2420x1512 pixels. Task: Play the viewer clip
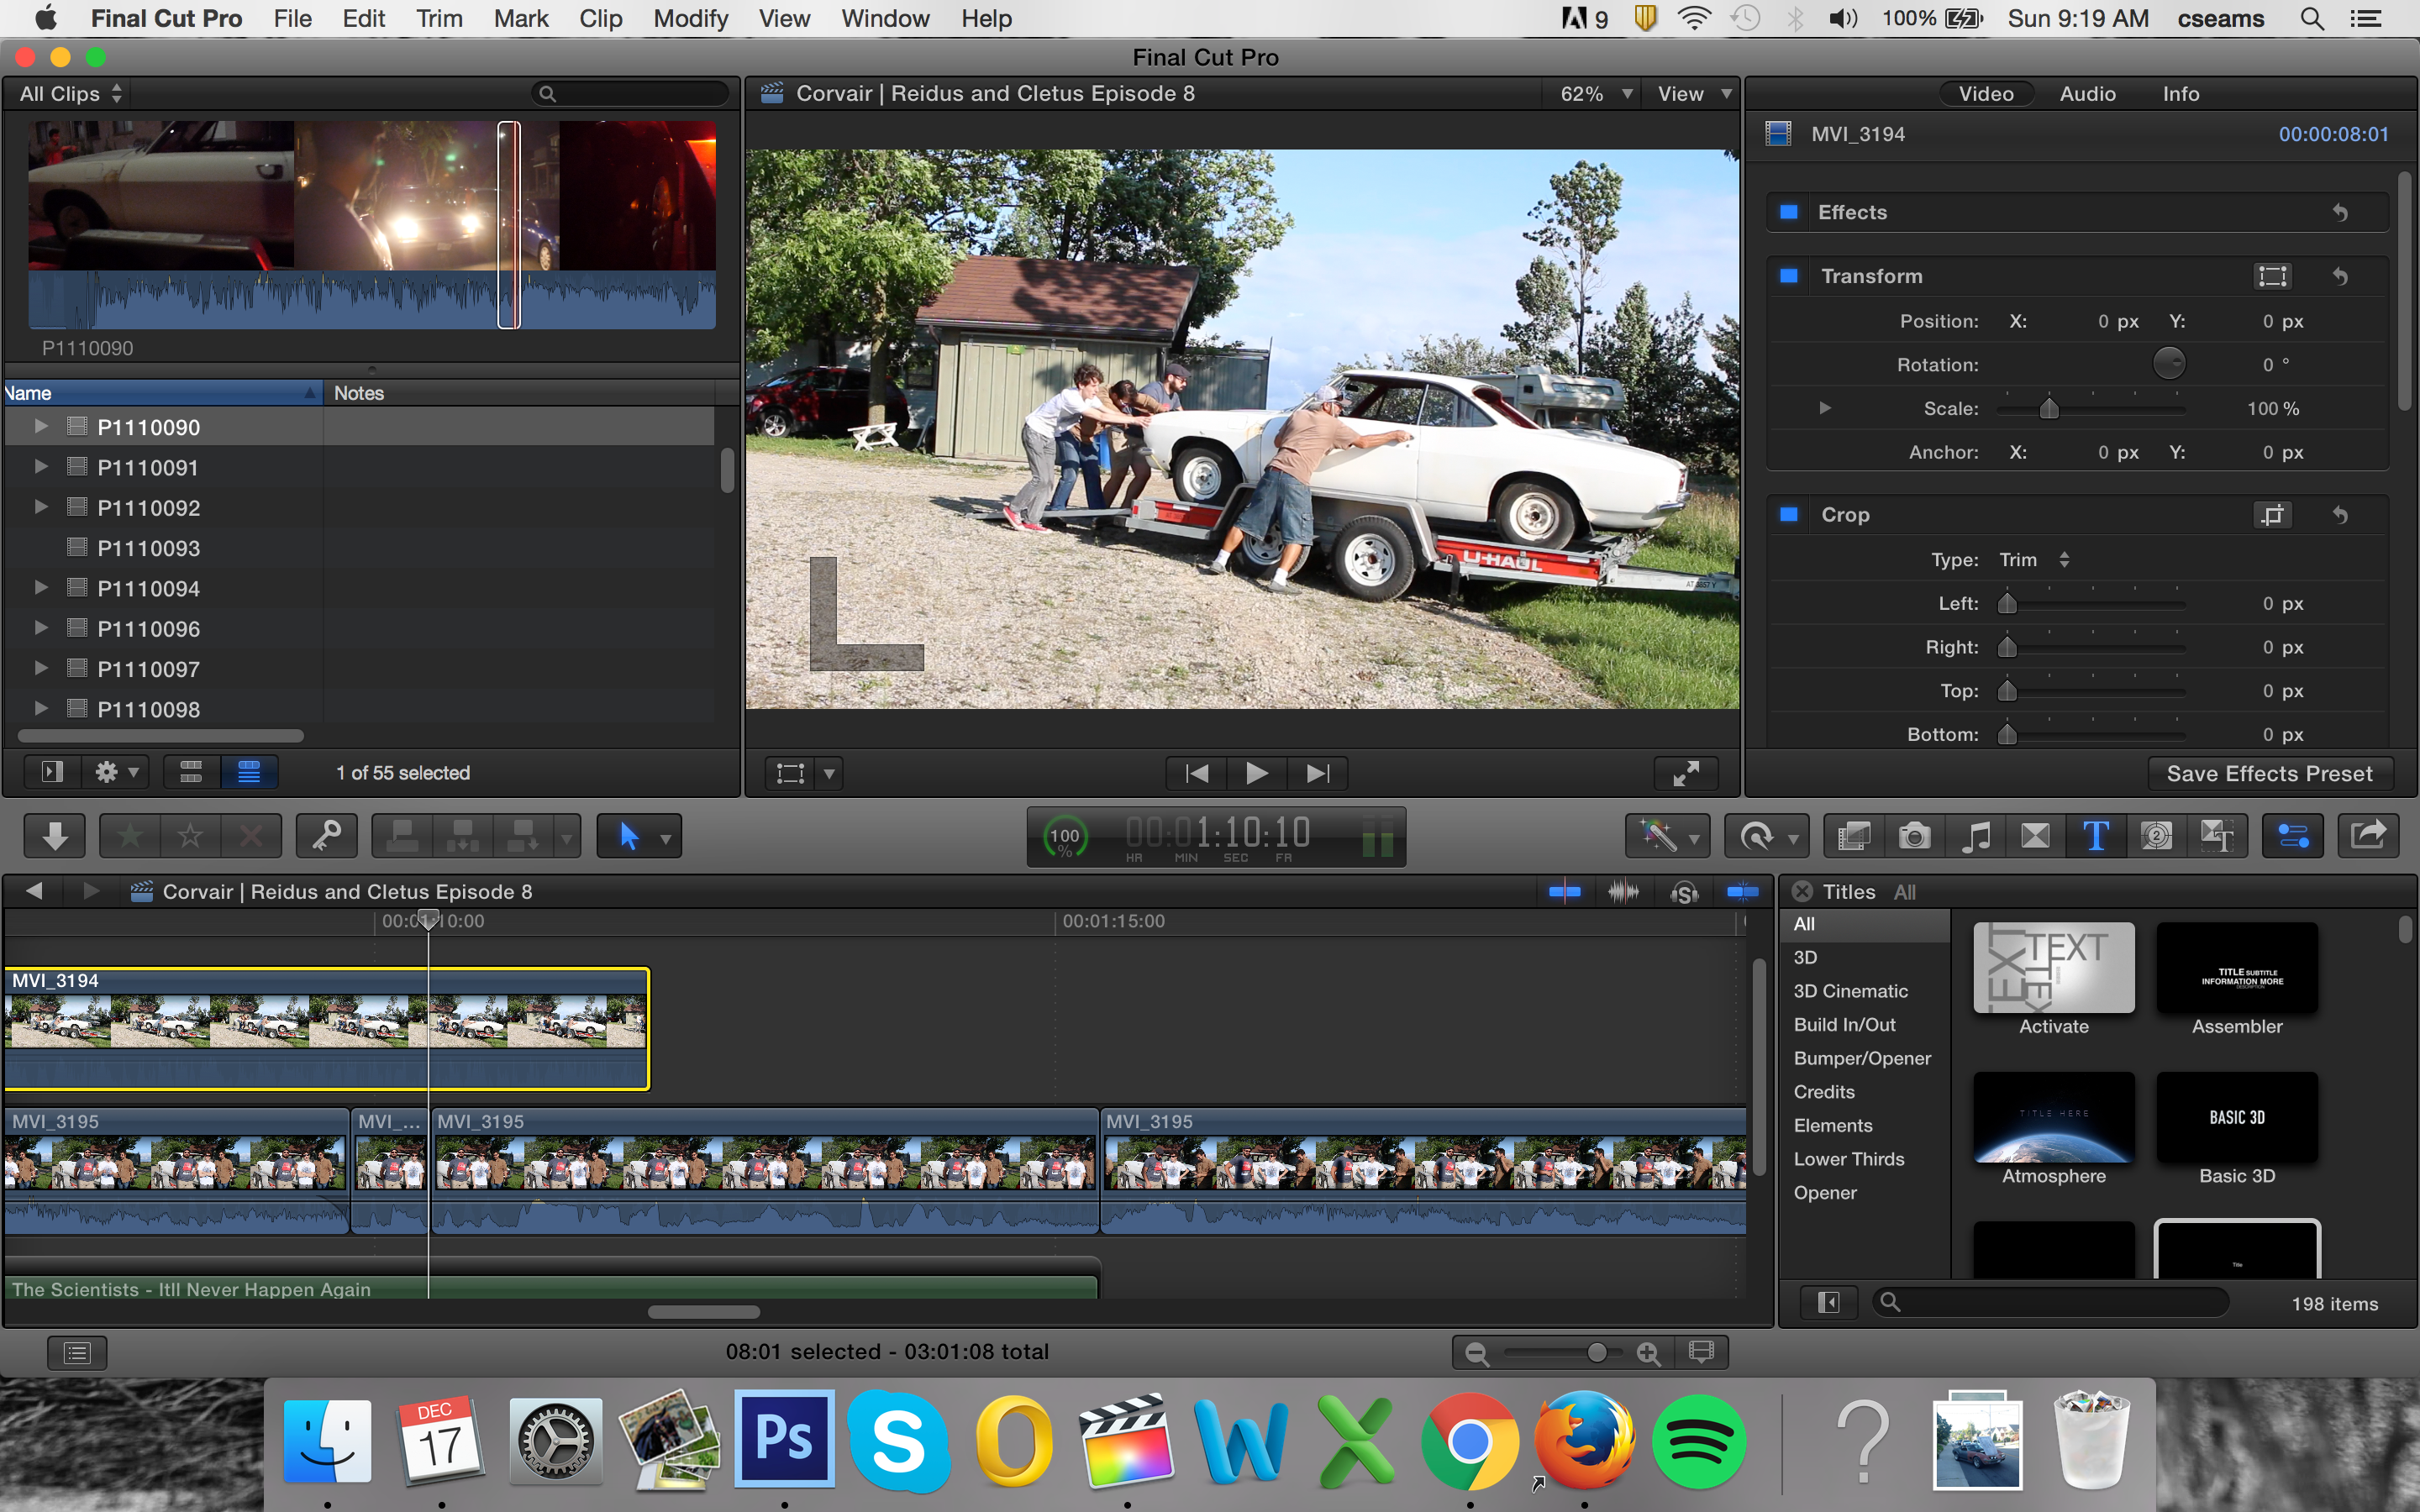click(1256, 773)
